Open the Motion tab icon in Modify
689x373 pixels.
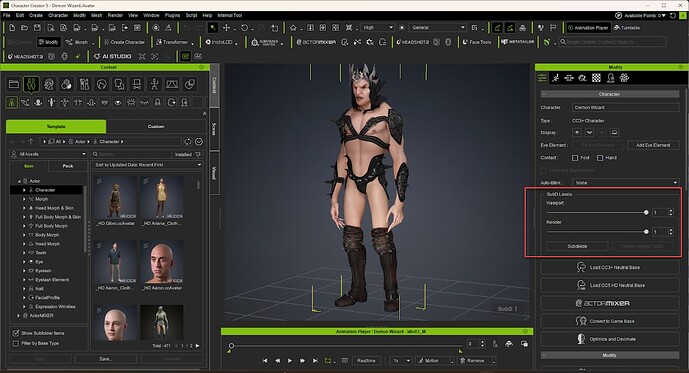click(555, 78)
